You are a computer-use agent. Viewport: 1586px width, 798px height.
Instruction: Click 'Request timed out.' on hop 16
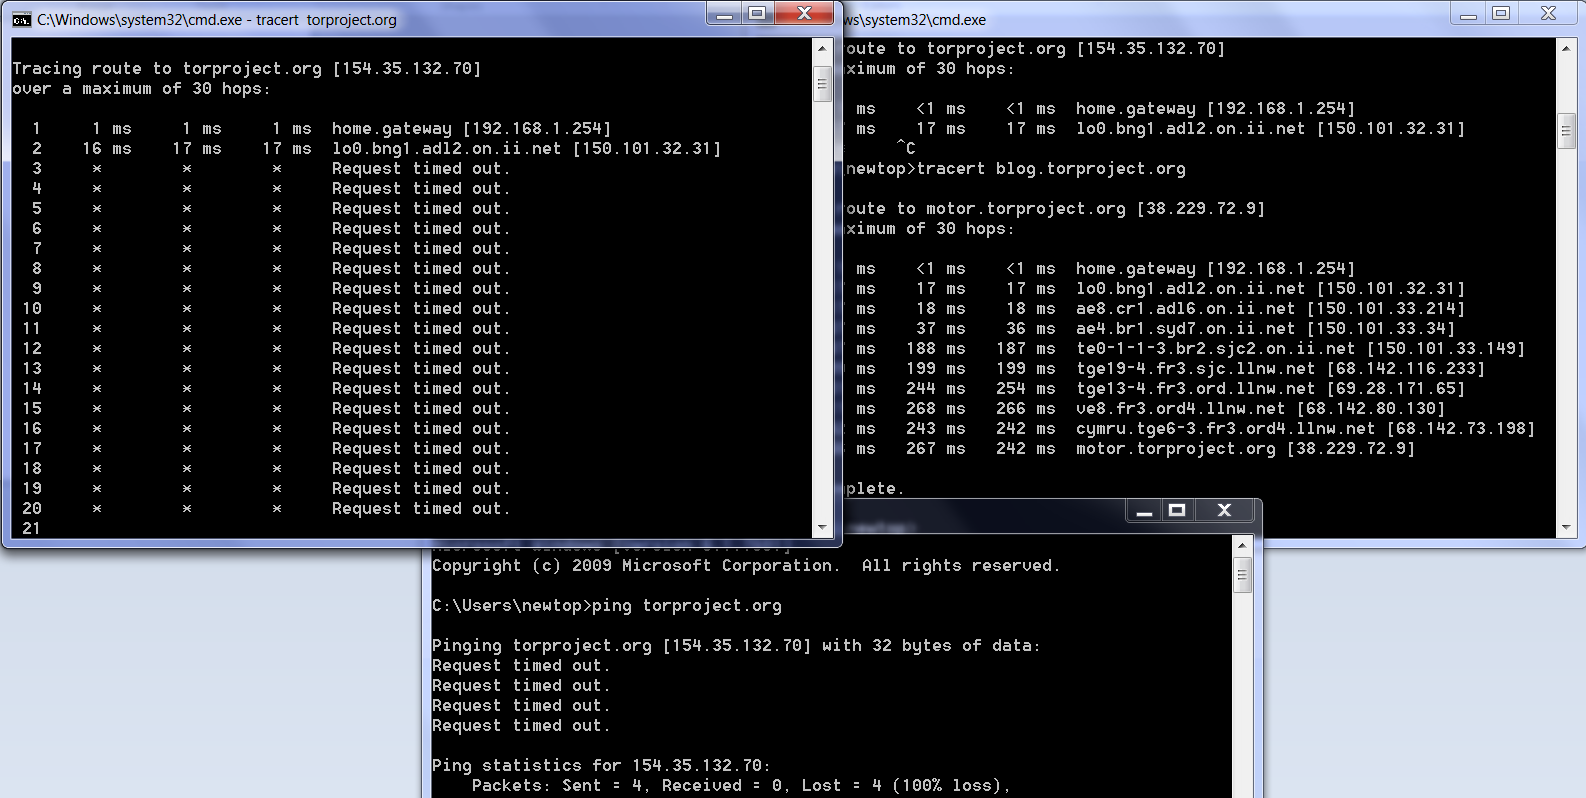421,428
